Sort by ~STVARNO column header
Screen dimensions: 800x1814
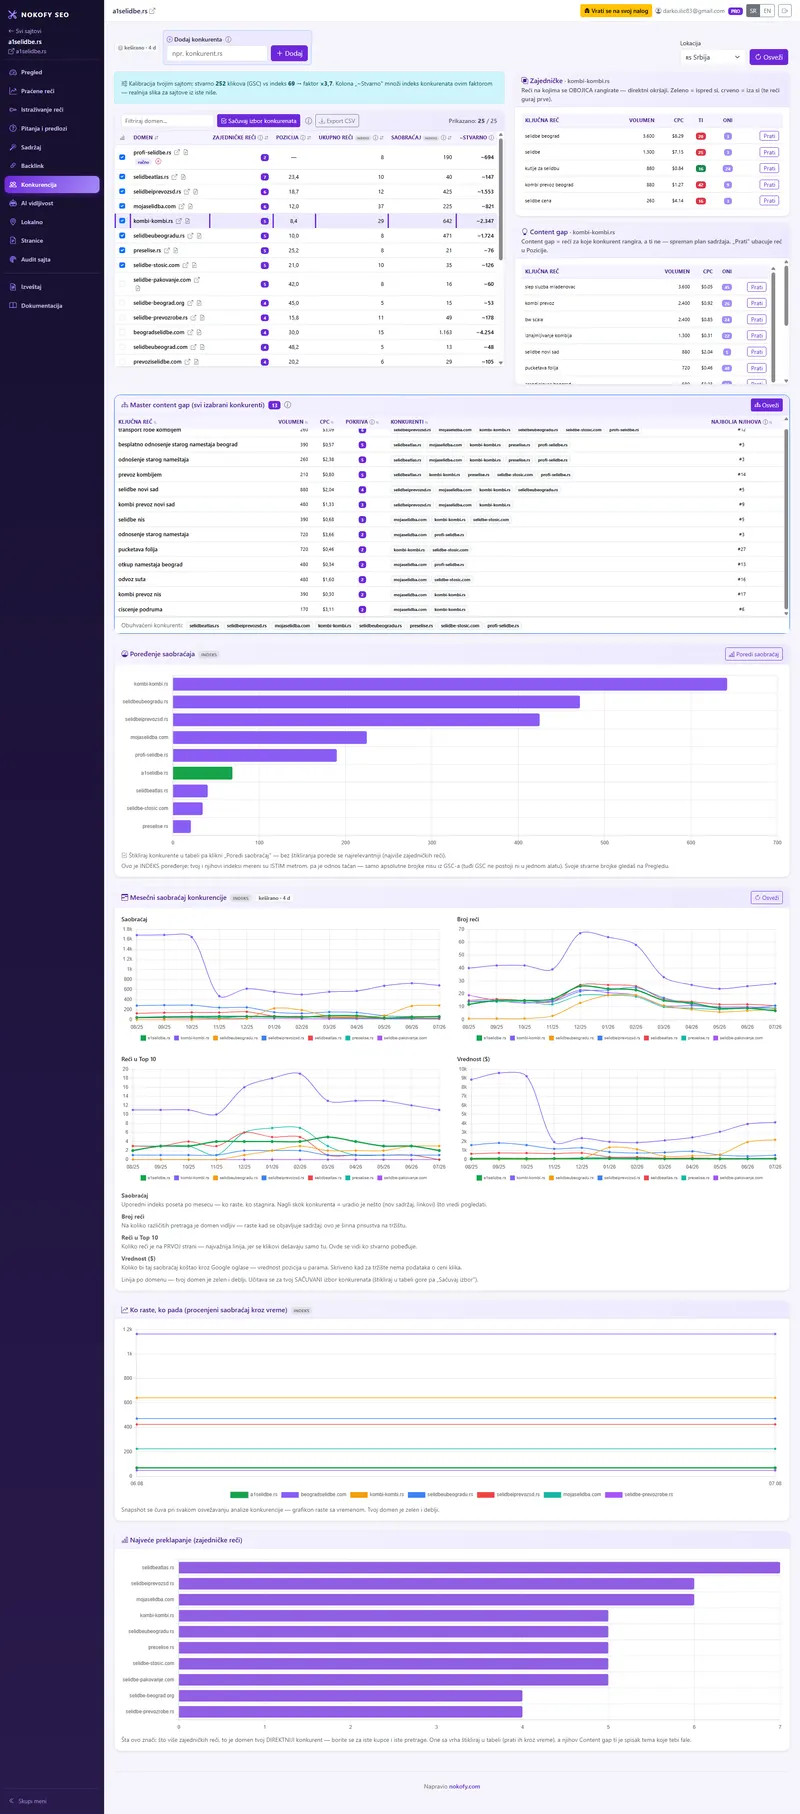click(x=478, y=138)
